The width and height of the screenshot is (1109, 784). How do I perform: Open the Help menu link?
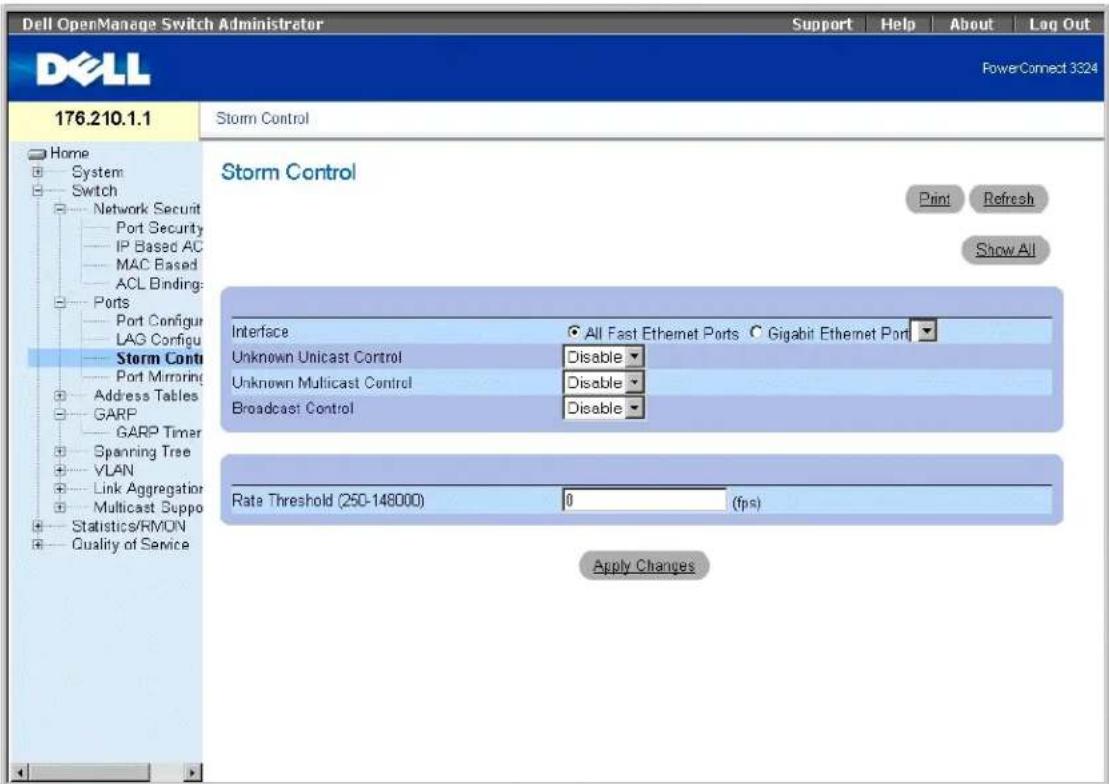898,24
